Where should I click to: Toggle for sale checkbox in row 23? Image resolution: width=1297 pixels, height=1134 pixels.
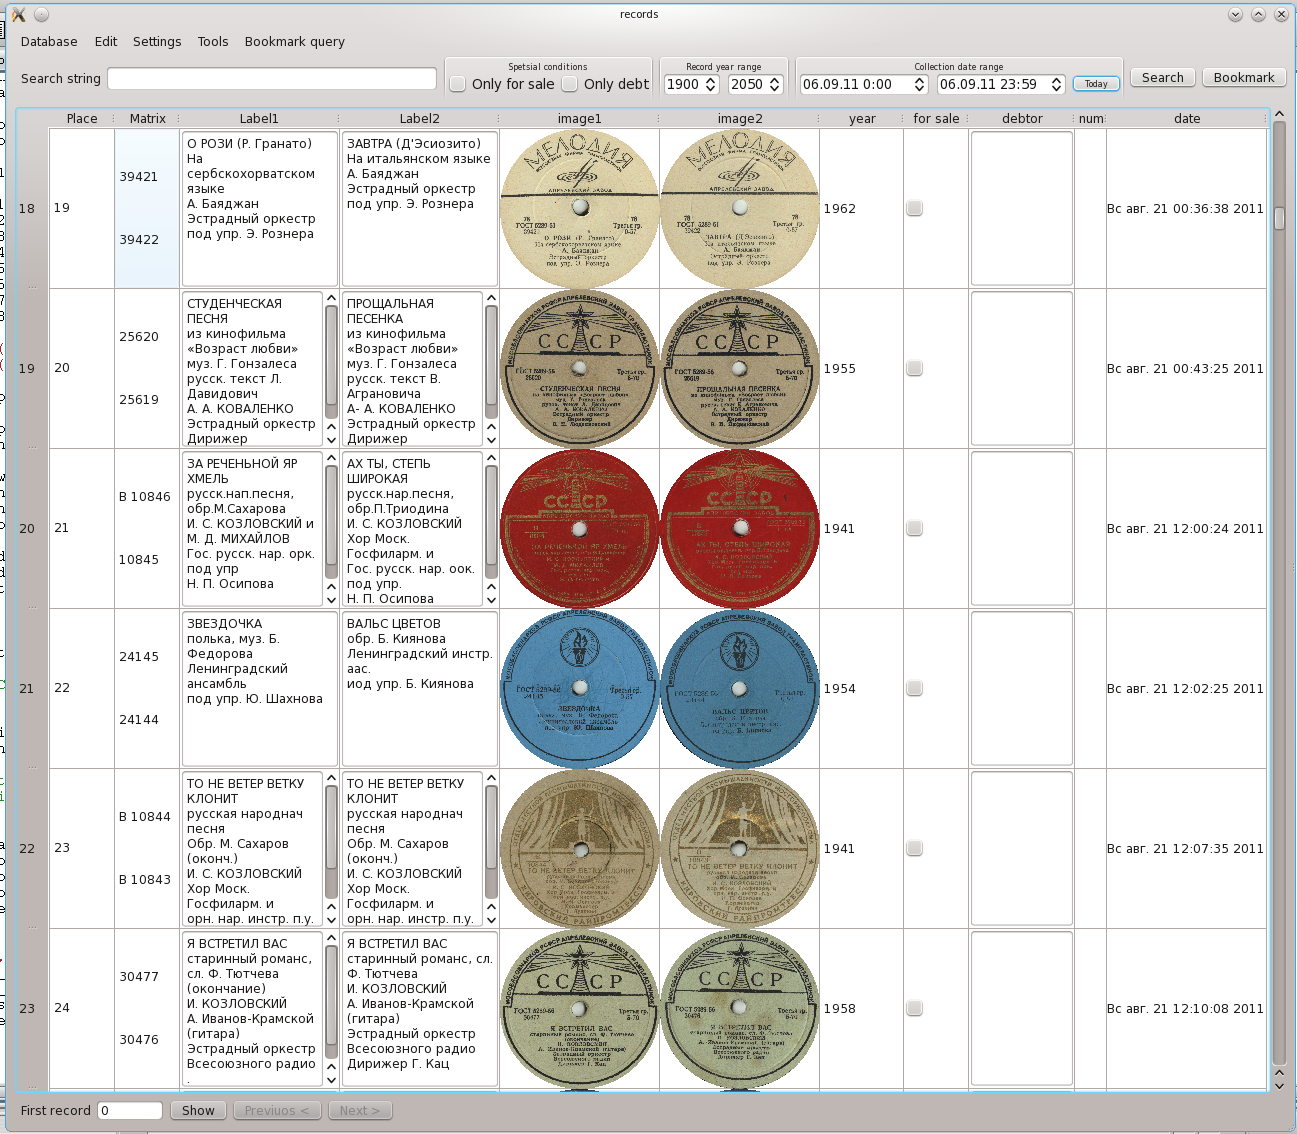(914, 848)
